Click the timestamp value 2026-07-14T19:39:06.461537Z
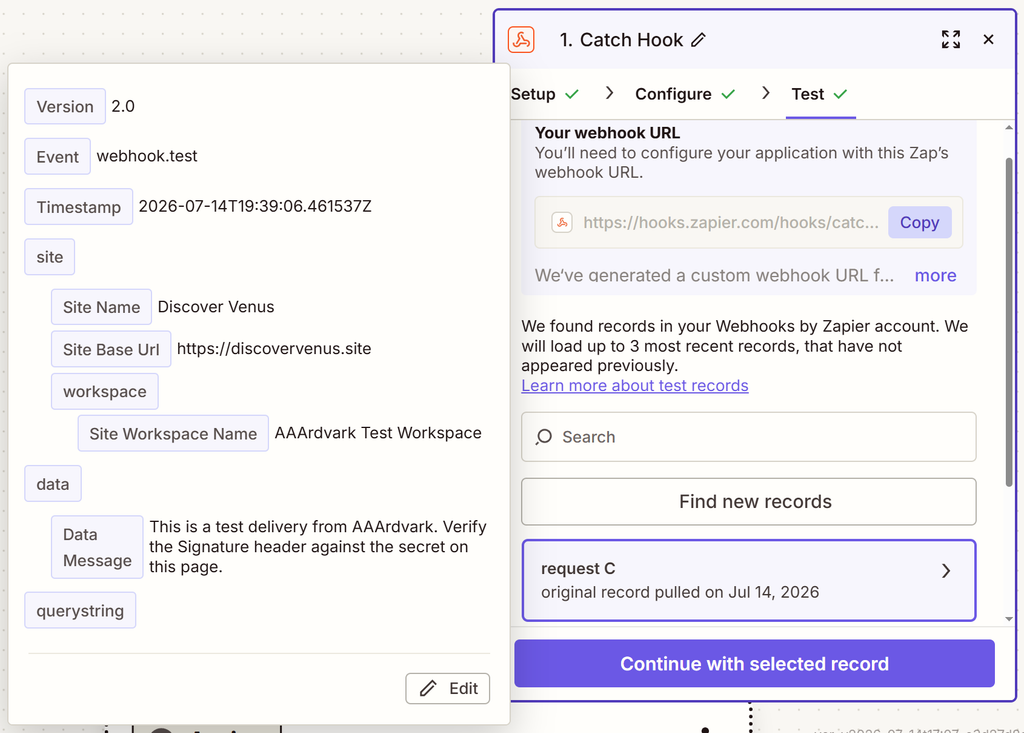 point(255,206)
